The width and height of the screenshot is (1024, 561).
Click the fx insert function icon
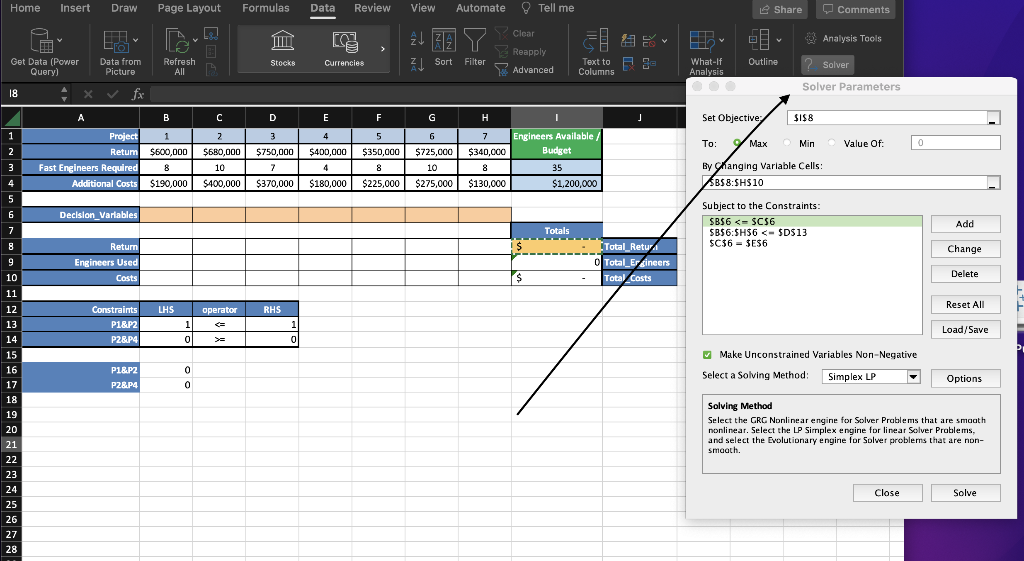137,94
